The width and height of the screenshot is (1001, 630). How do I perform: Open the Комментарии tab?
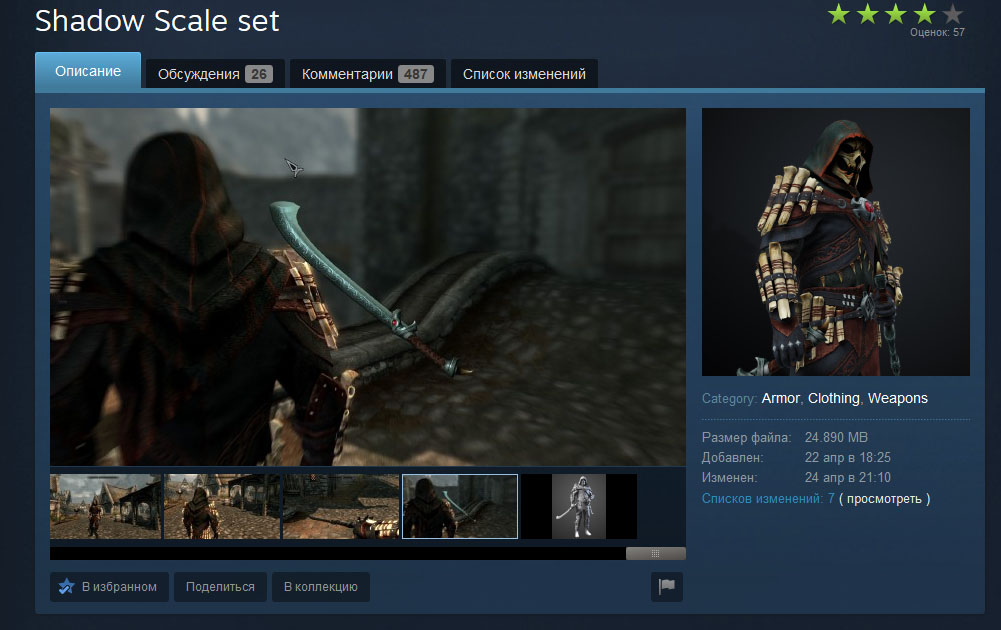click(368, 74)
